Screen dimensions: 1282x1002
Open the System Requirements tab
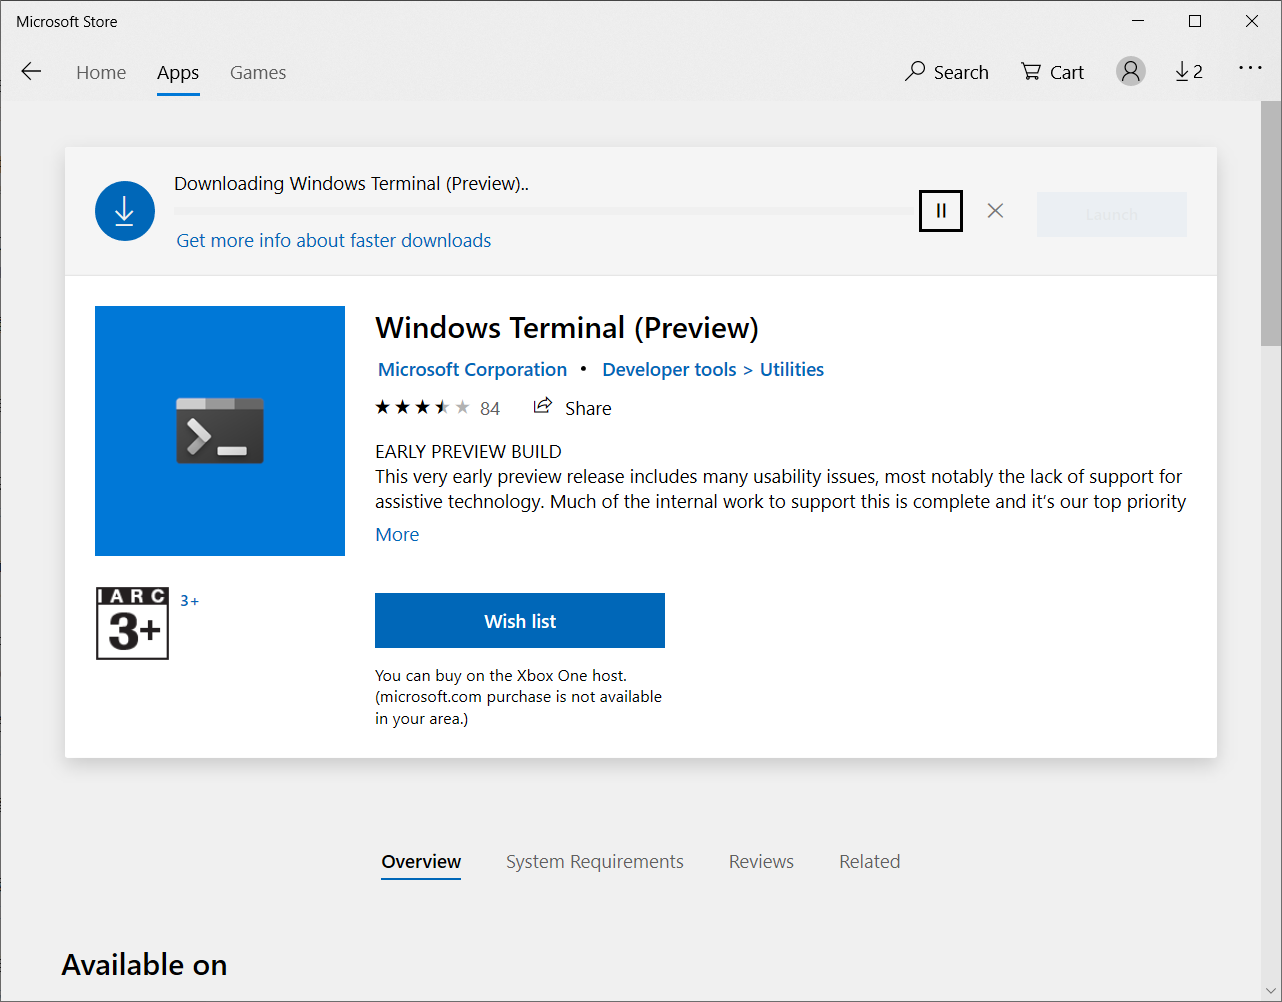pyautogui.click(x=594, y=861)
